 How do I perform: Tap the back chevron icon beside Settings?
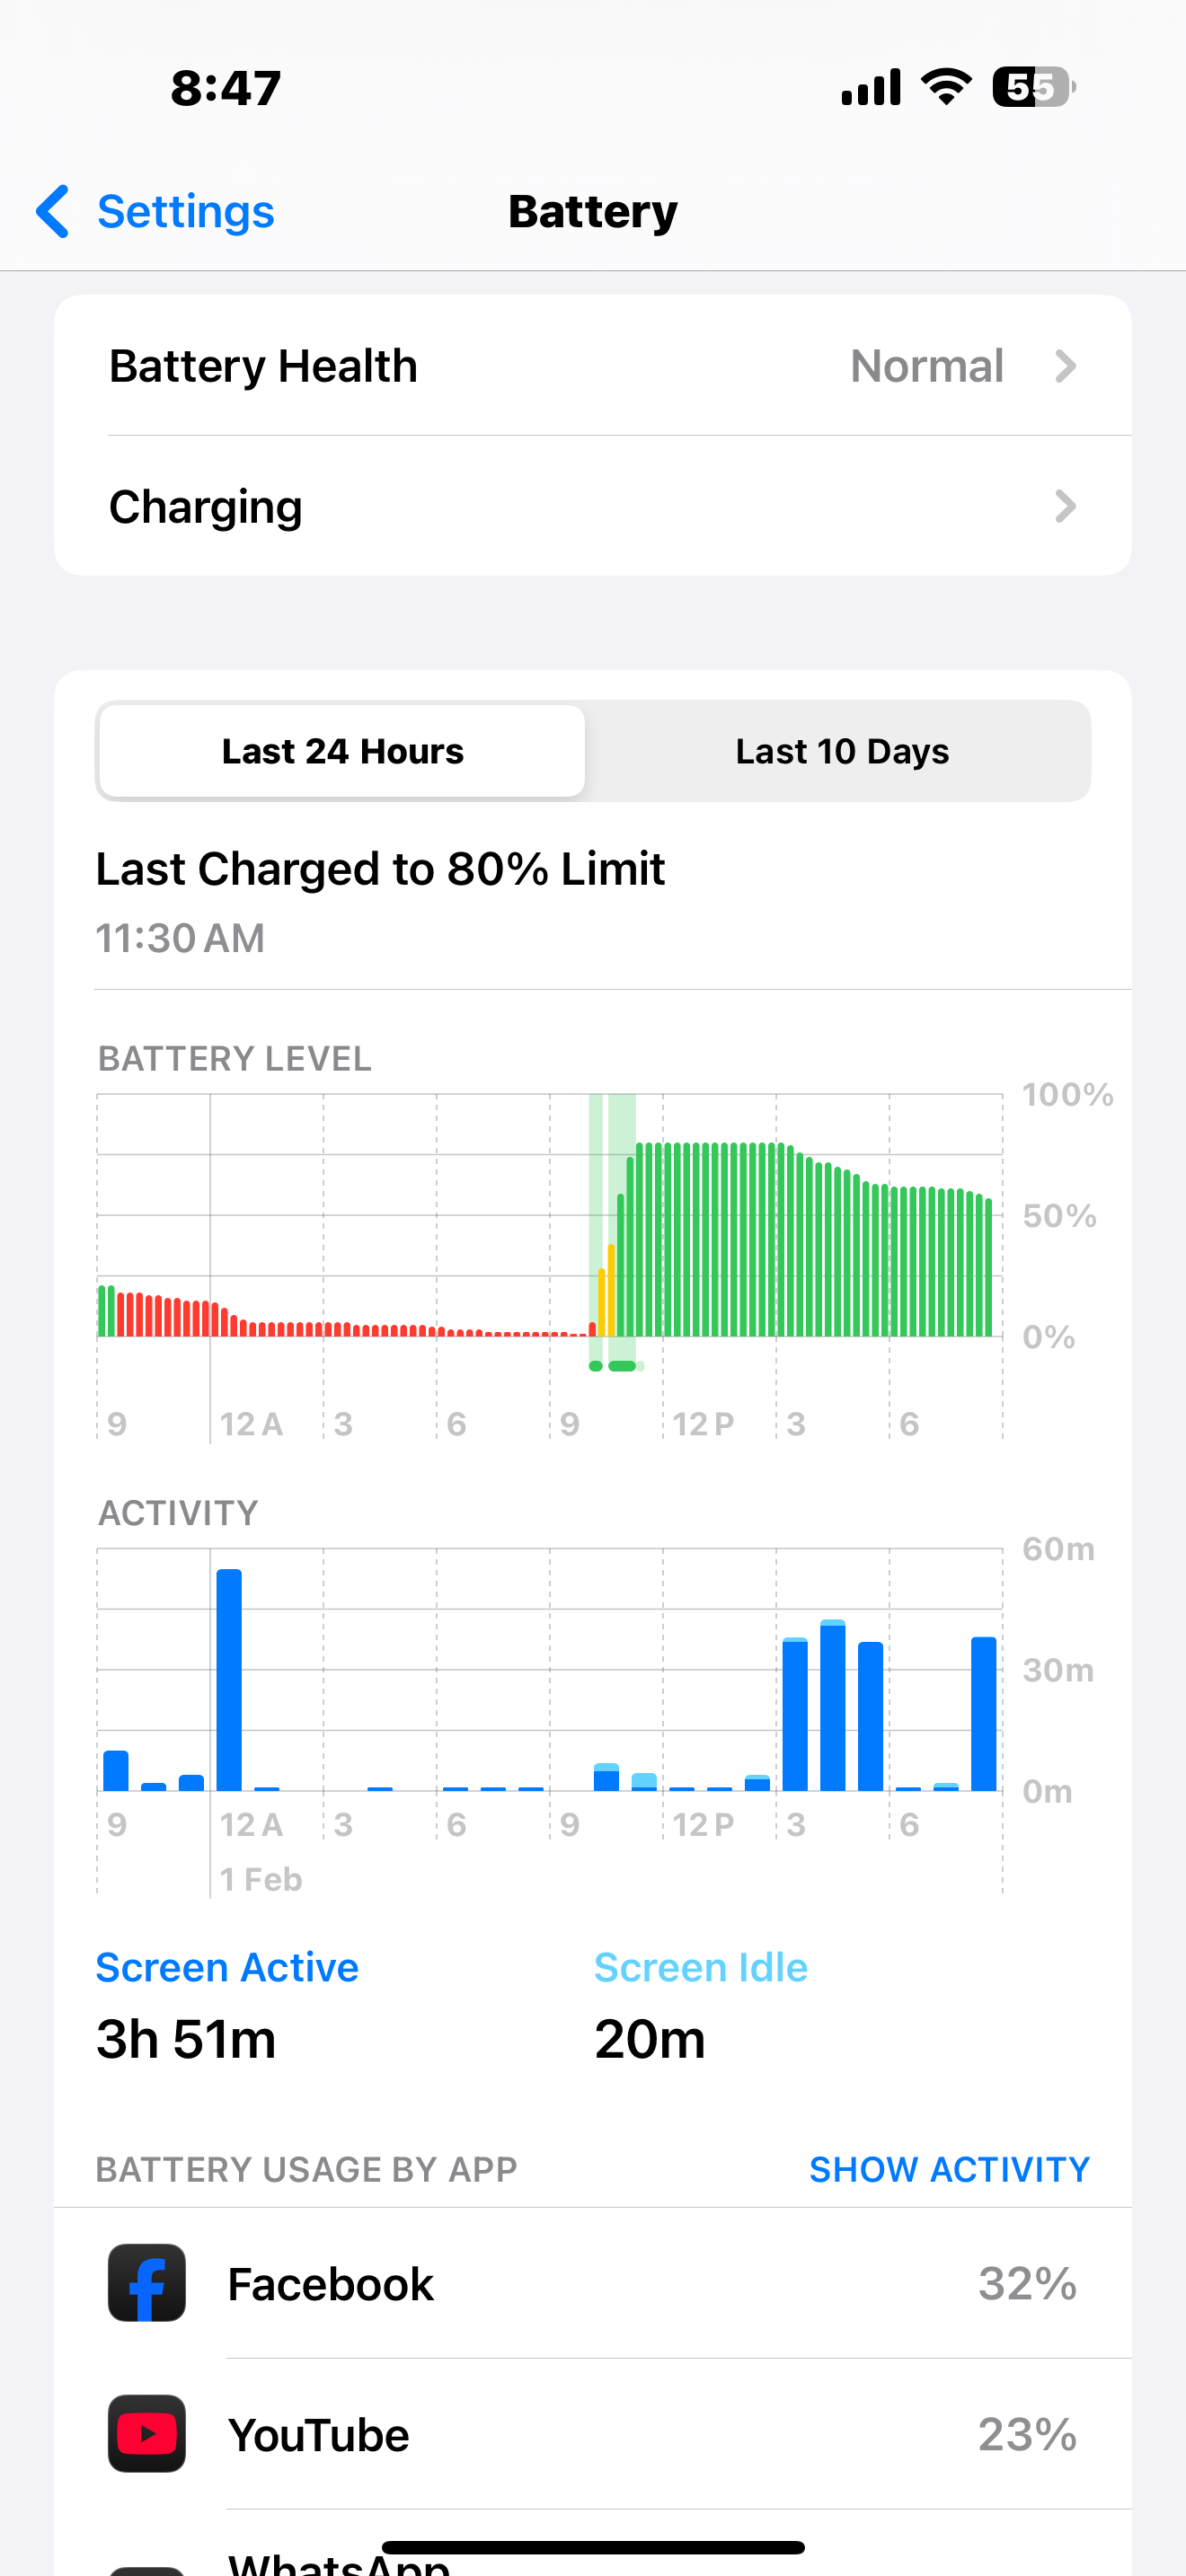tap(53, 211)
